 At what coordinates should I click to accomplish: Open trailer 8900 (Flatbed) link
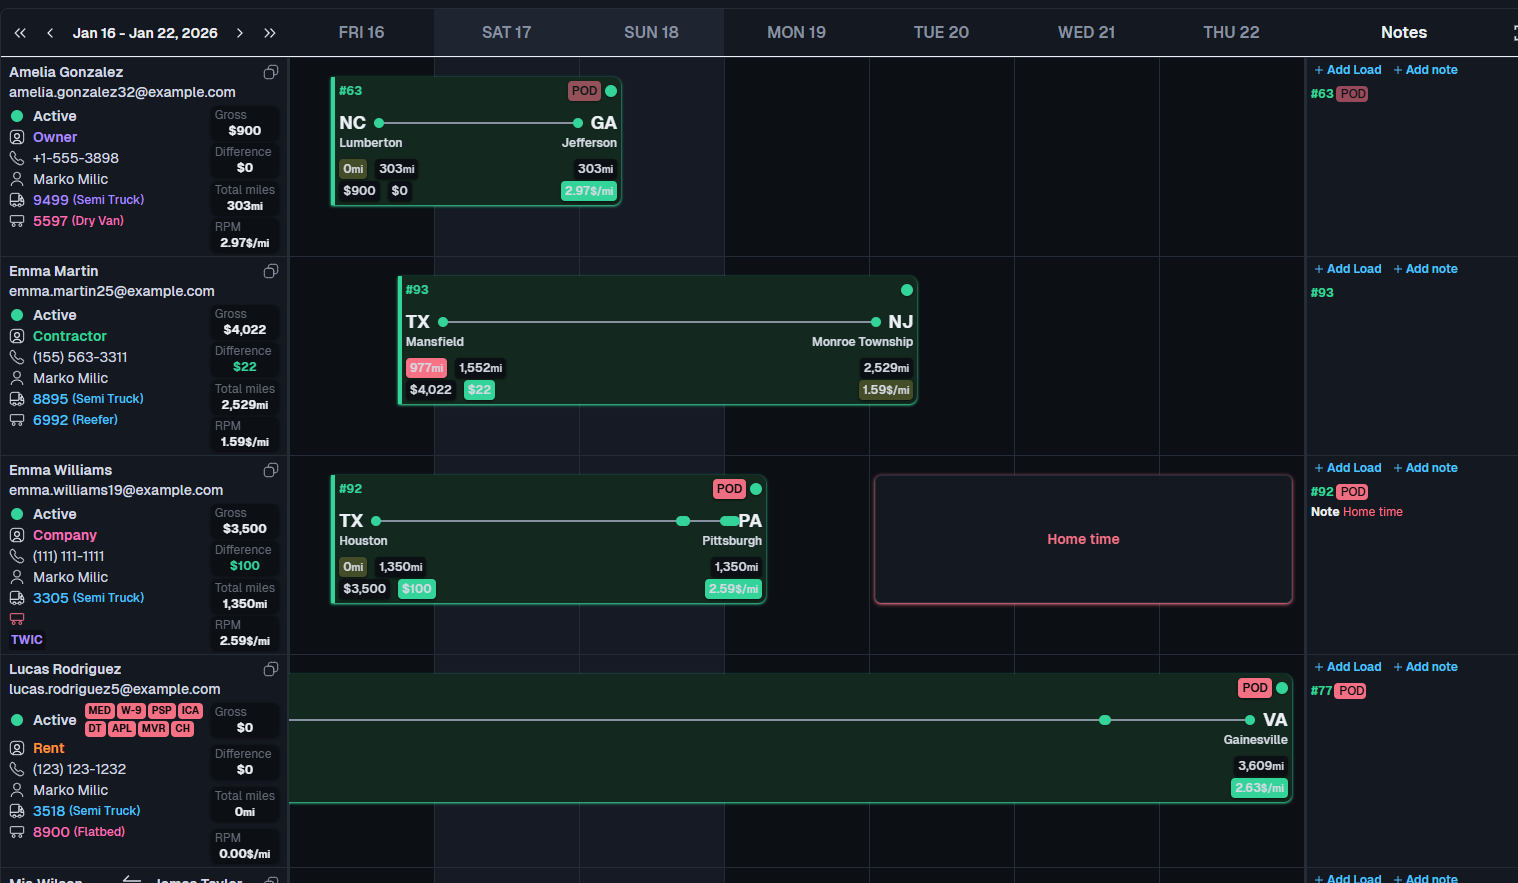(79, 832)
